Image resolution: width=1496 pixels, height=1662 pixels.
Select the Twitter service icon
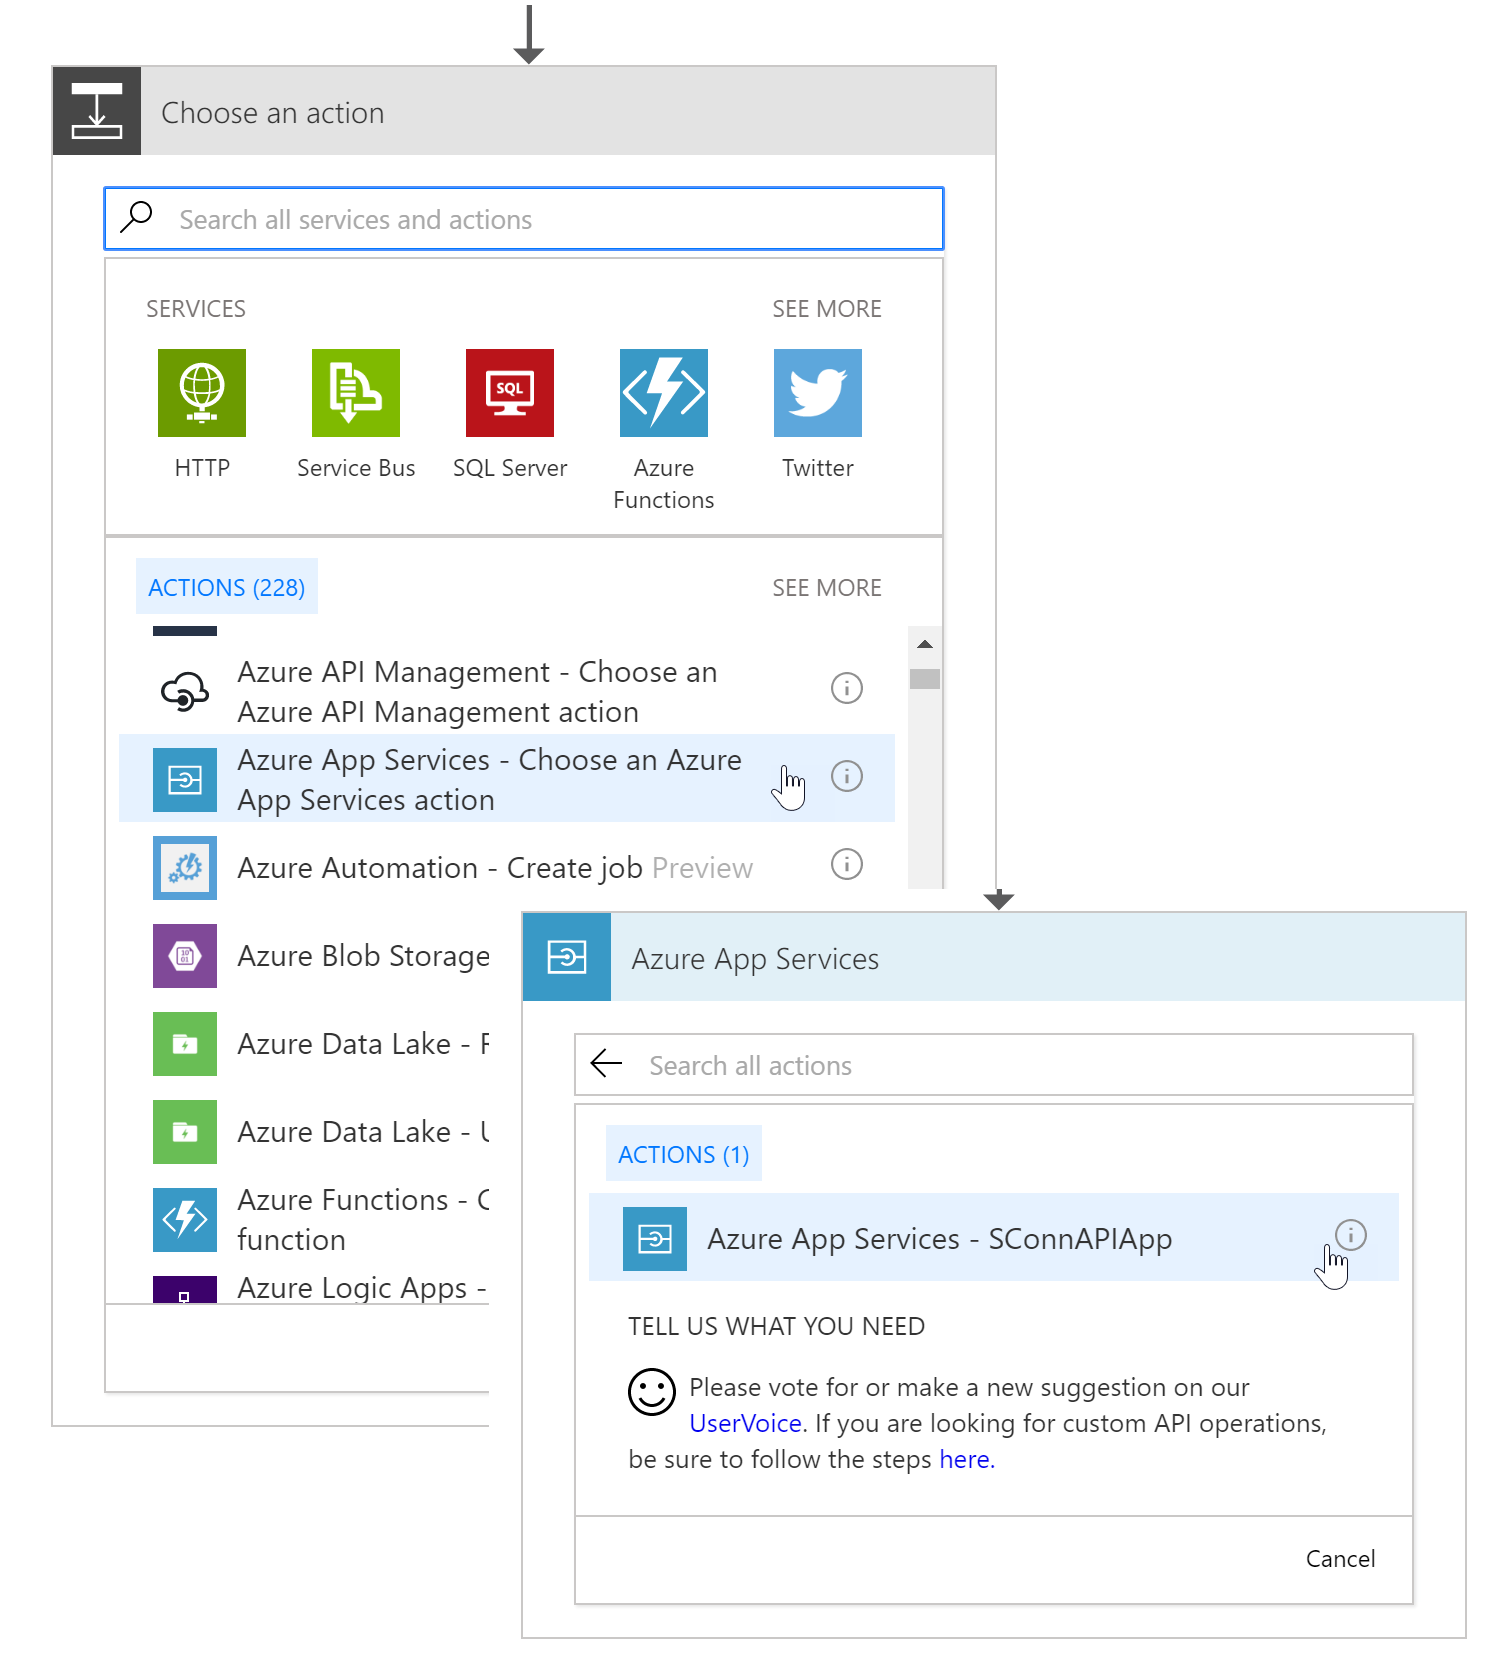coord(818,393)
